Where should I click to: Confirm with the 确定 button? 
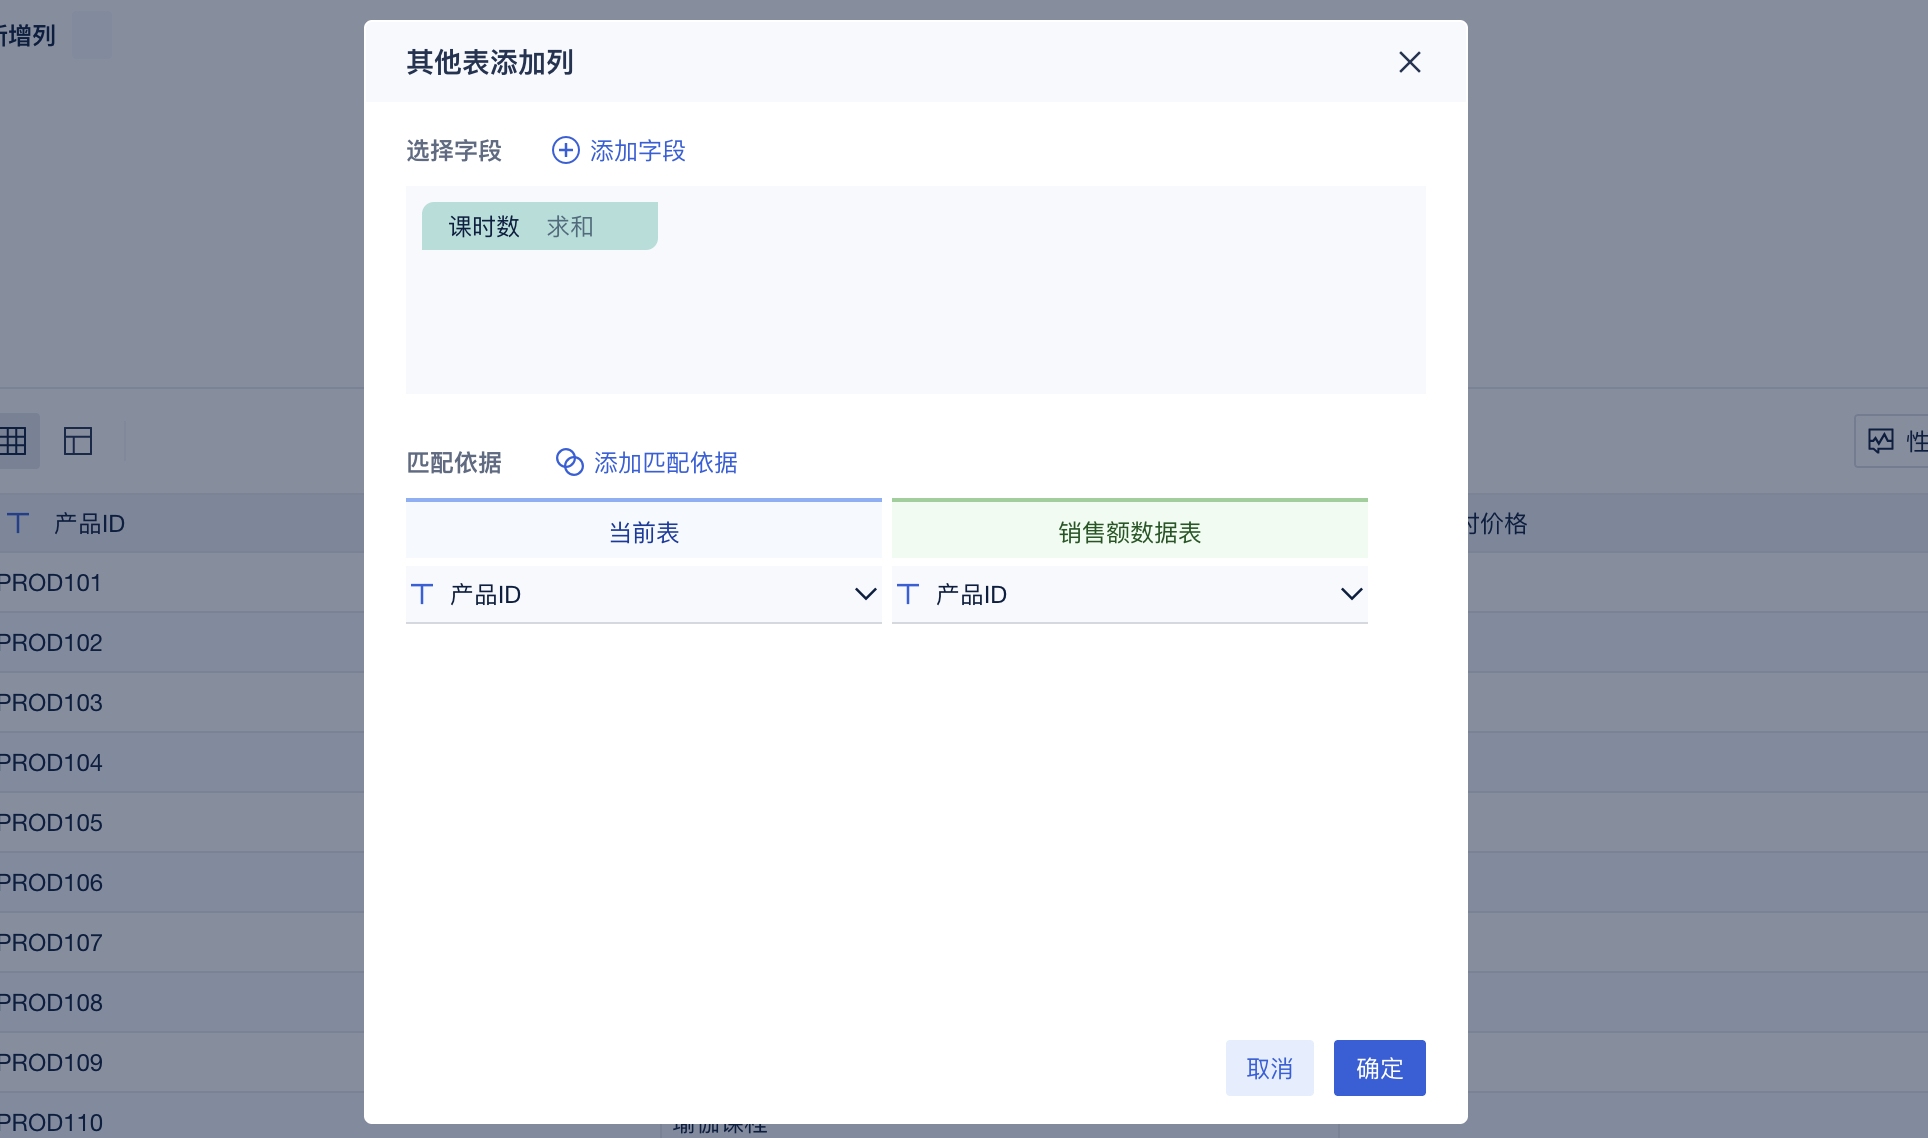1379,1068
